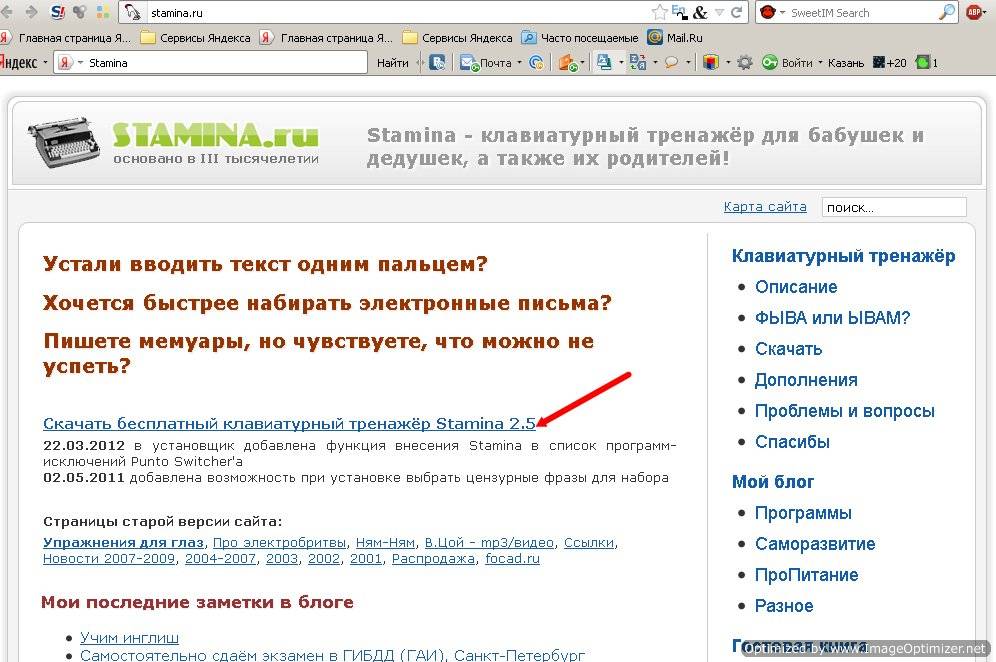The image size is (996, 662).
Task: Open blog category 'ПроПитание'
Action: click(806, 575)
